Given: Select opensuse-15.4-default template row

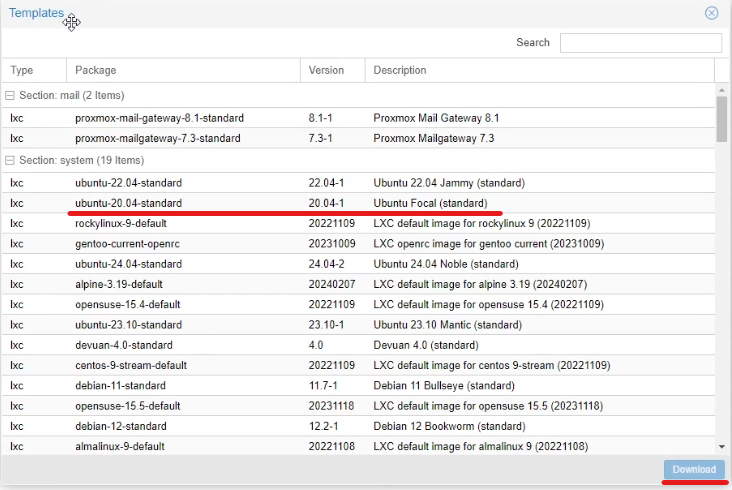Looking at the screenshot, I should (x=358, y=305).
